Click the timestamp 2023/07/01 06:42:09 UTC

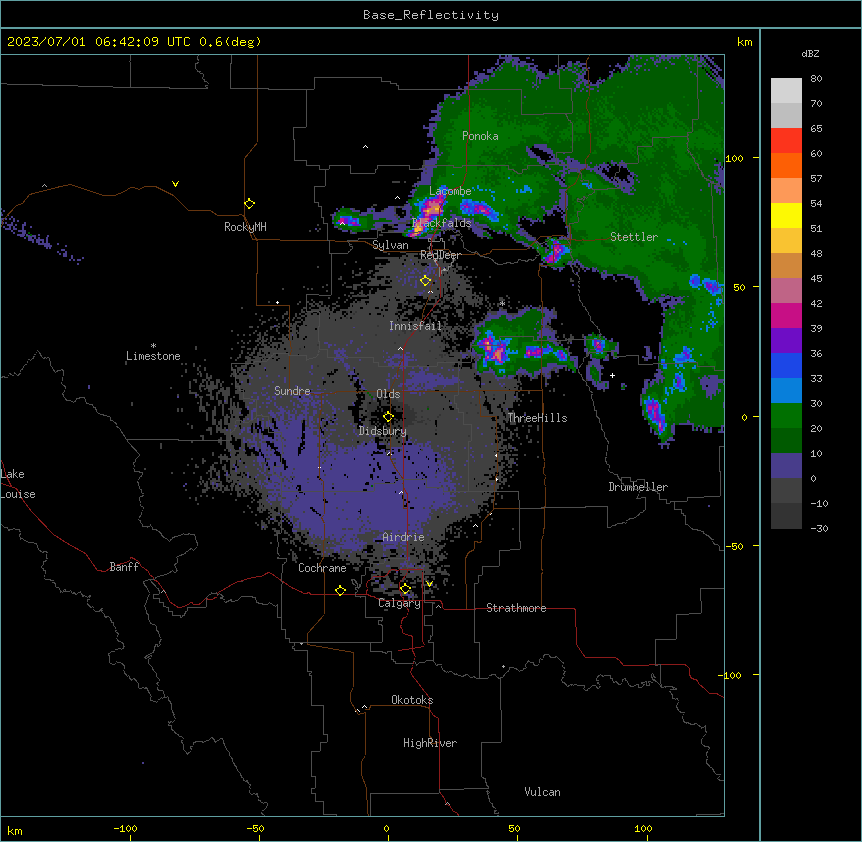99,42
